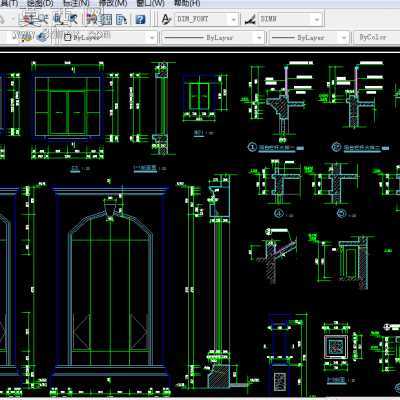The height and width of the screenshot is (400, 400).
Task: Expand the ByLayer lineweight dropdown
Action: (x=344, y=37)
